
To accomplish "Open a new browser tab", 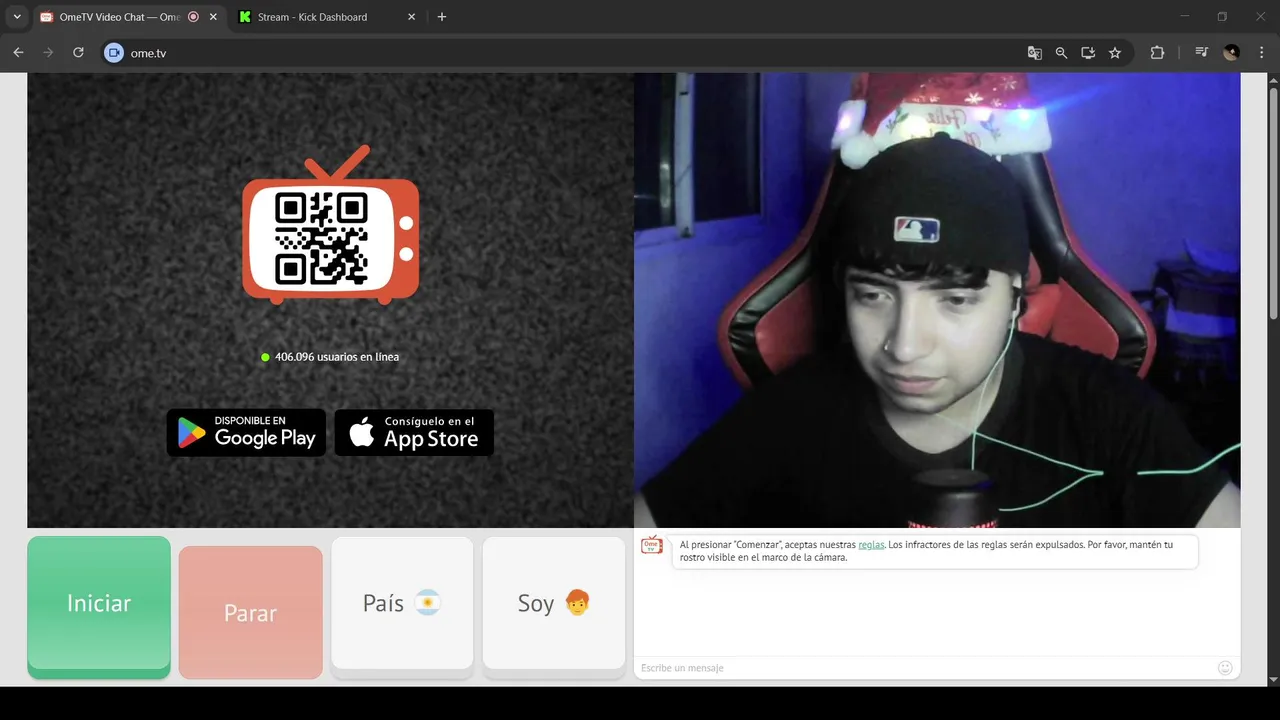I will (x=442, y=17).
